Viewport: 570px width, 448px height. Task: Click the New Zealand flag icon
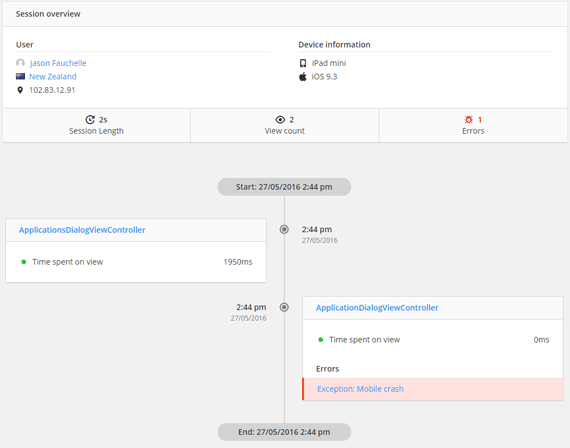20,76
